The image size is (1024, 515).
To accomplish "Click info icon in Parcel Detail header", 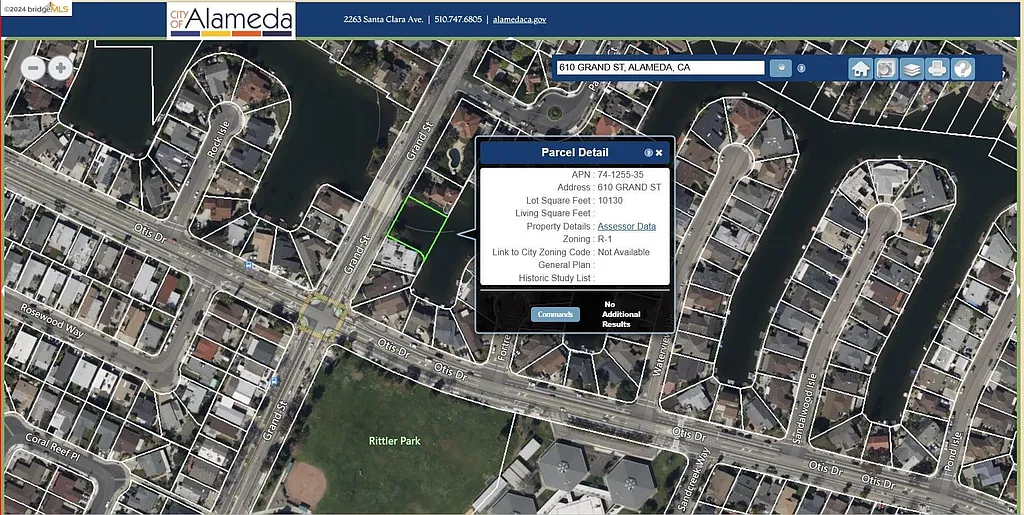I will coord(648,153).
